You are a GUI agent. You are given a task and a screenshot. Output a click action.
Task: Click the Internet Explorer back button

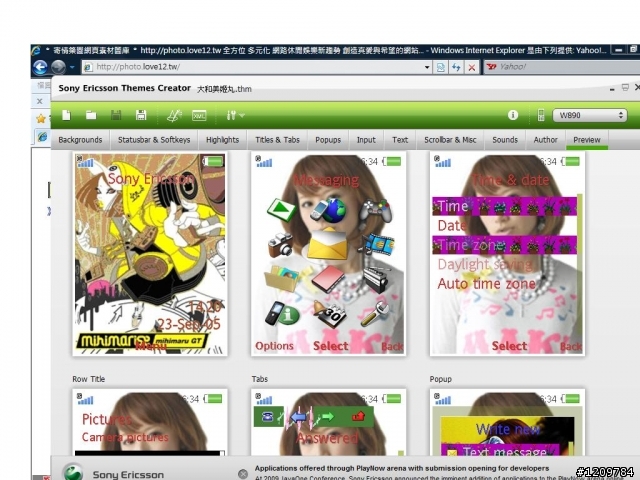click(40, 67)
